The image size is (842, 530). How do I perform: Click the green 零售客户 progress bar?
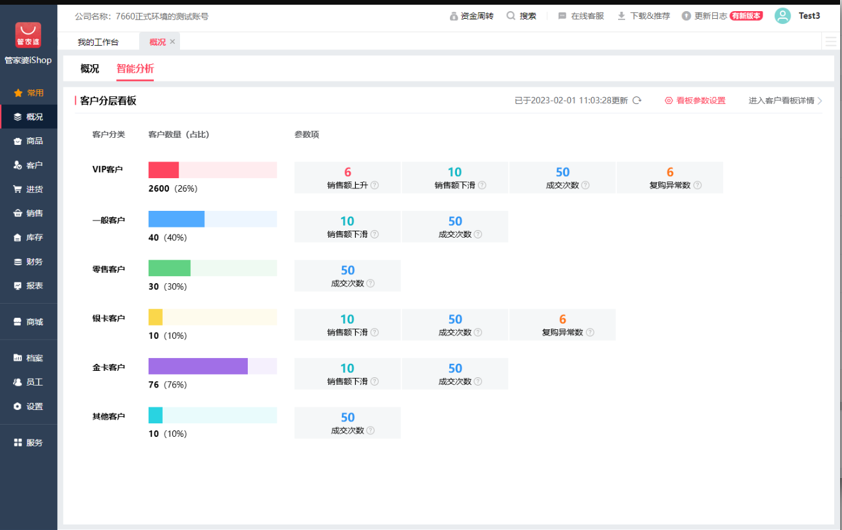pos(213,268)
